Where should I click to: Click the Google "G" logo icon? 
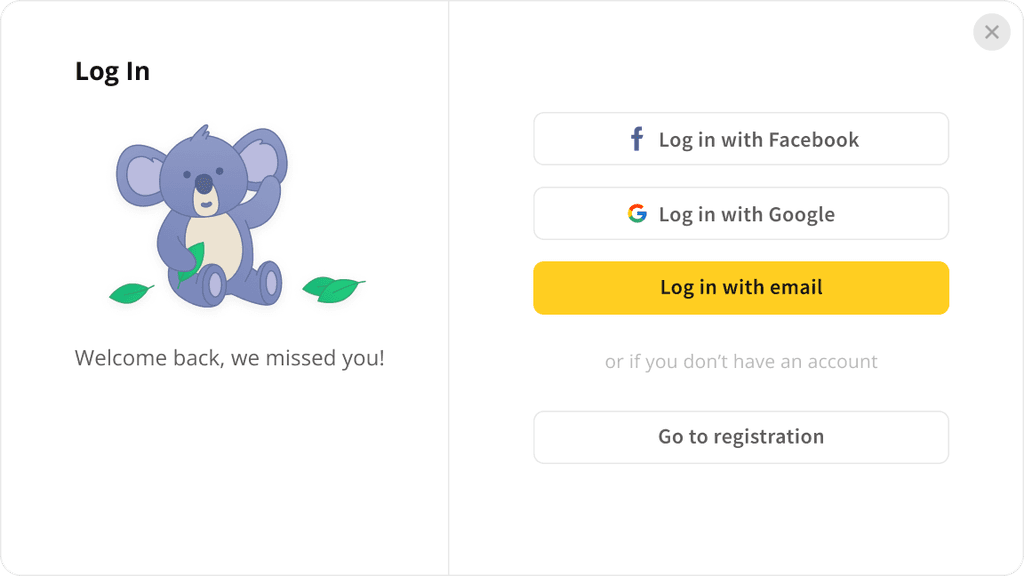tap(637, 214)
